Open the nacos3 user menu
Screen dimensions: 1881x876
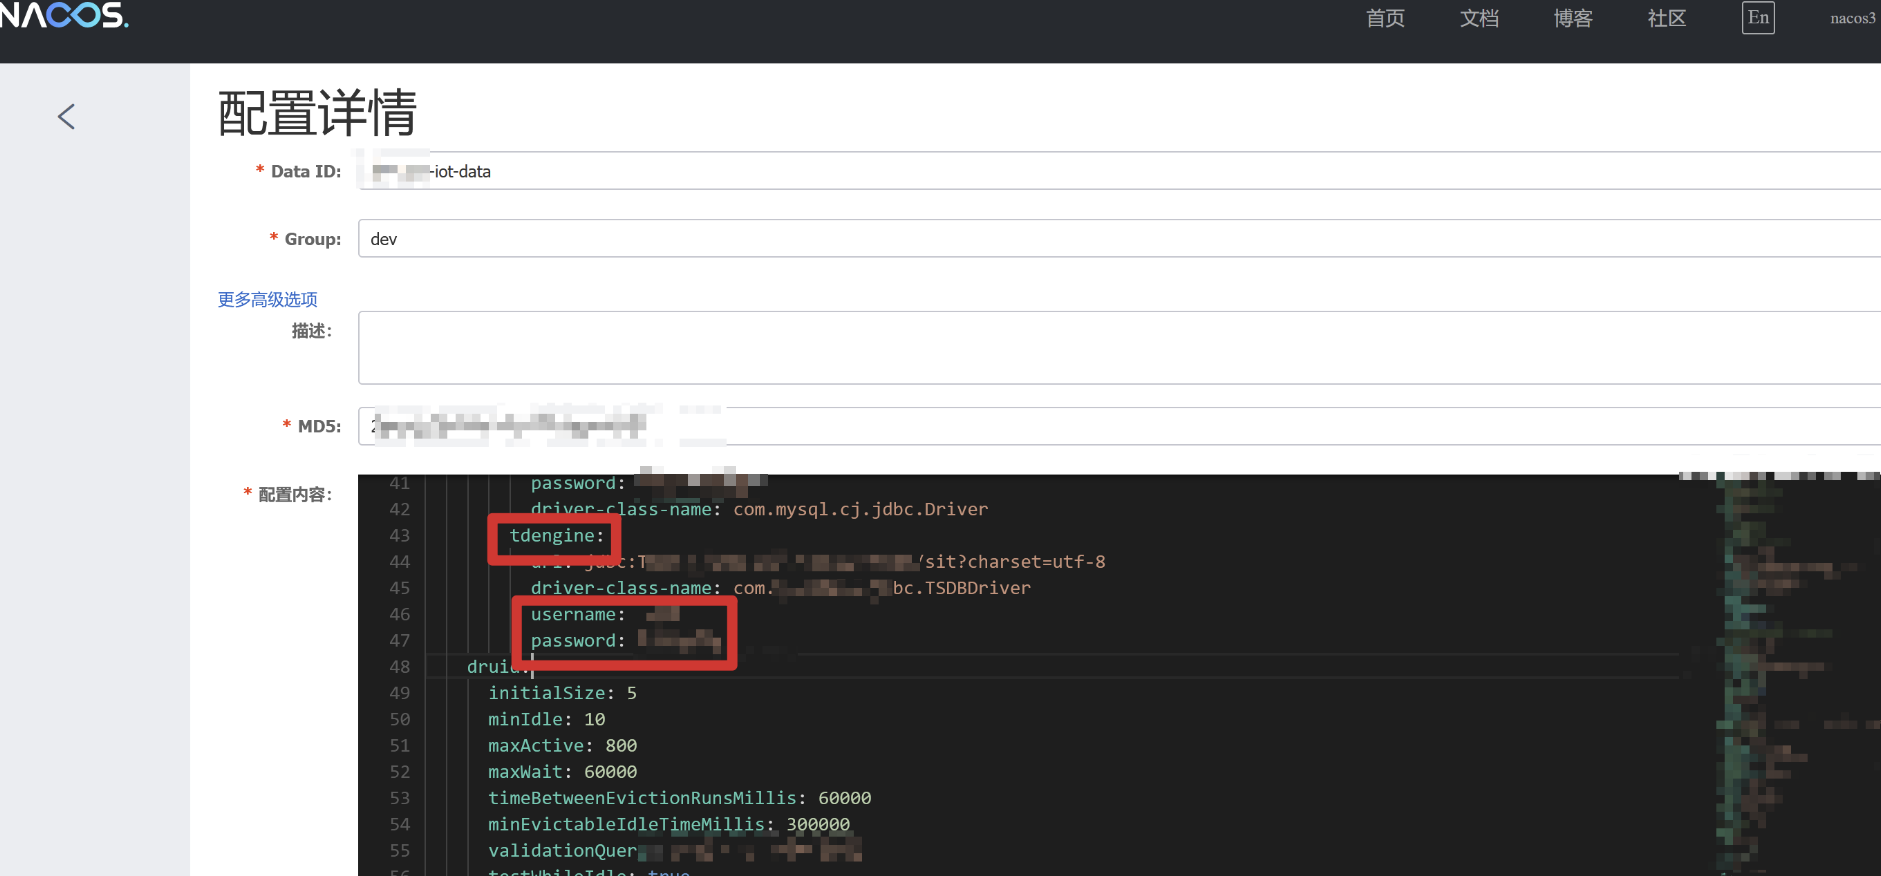point(1853,18)
